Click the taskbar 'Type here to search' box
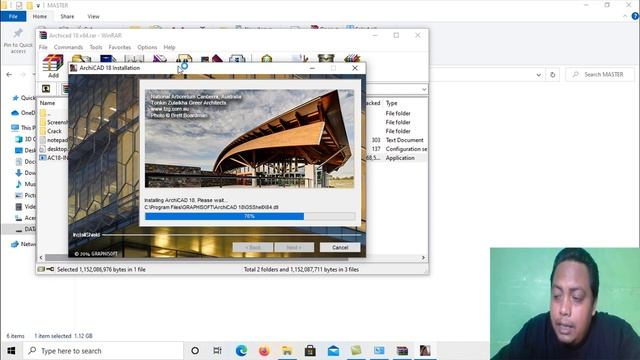 click(x=103, y=351)
